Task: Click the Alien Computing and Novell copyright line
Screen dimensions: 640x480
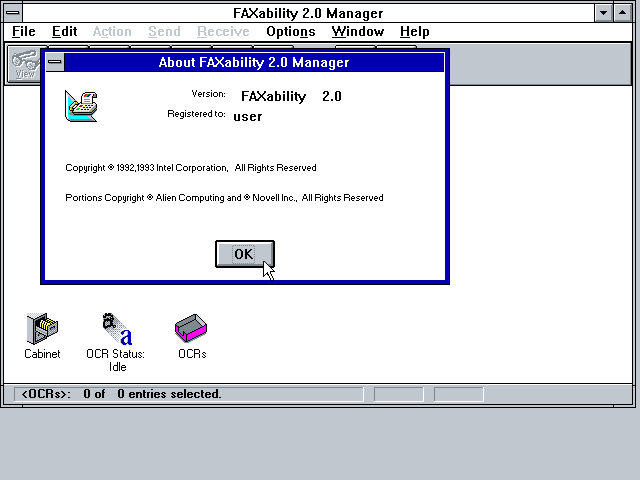Action: (x=224, y=198)
